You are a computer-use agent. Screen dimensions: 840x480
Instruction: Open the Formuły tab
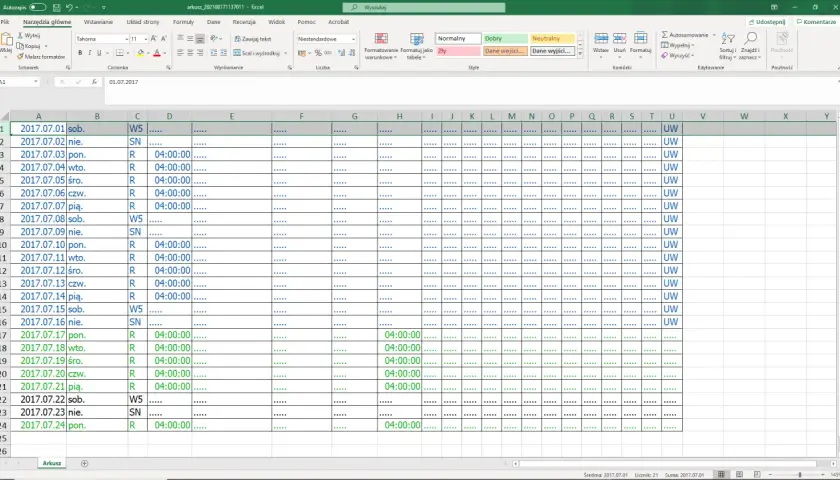coord(183,22)
